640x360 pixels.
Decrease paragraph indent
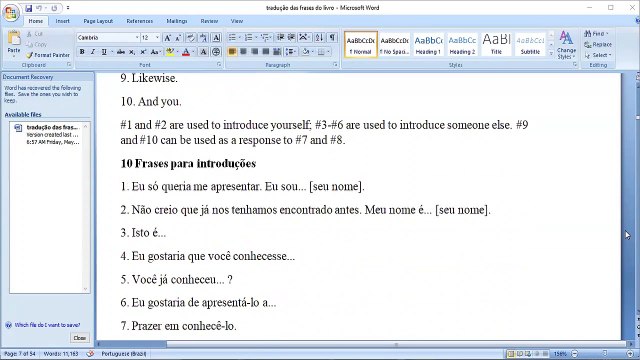[x=280, y=38]
